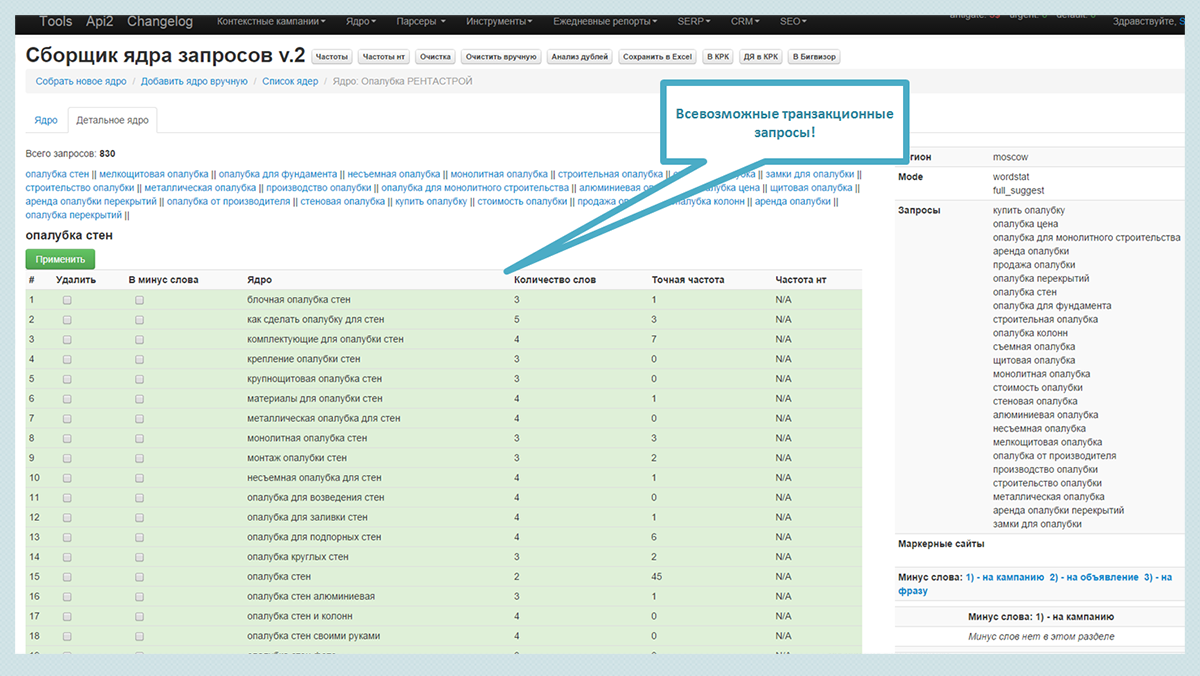Click frequency value 45 in the table
The width and height of the screenshot is (1200, 676).
pos(657,577)
